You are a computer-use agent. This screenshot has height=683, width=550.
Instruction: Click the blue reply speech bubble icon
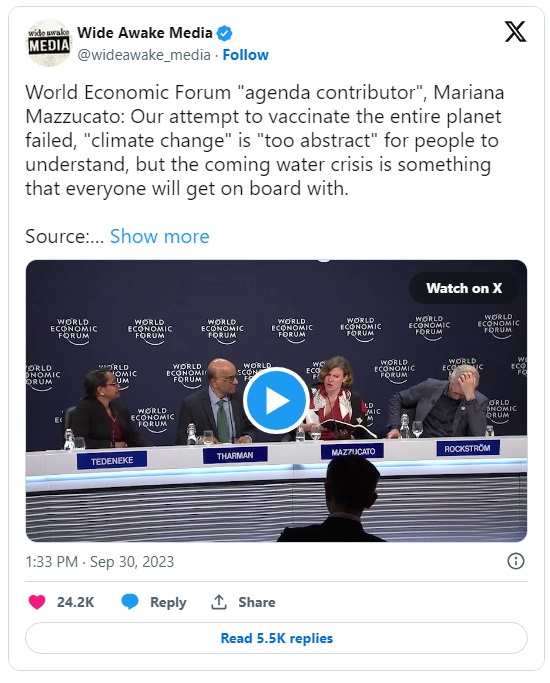click(130, 602)
